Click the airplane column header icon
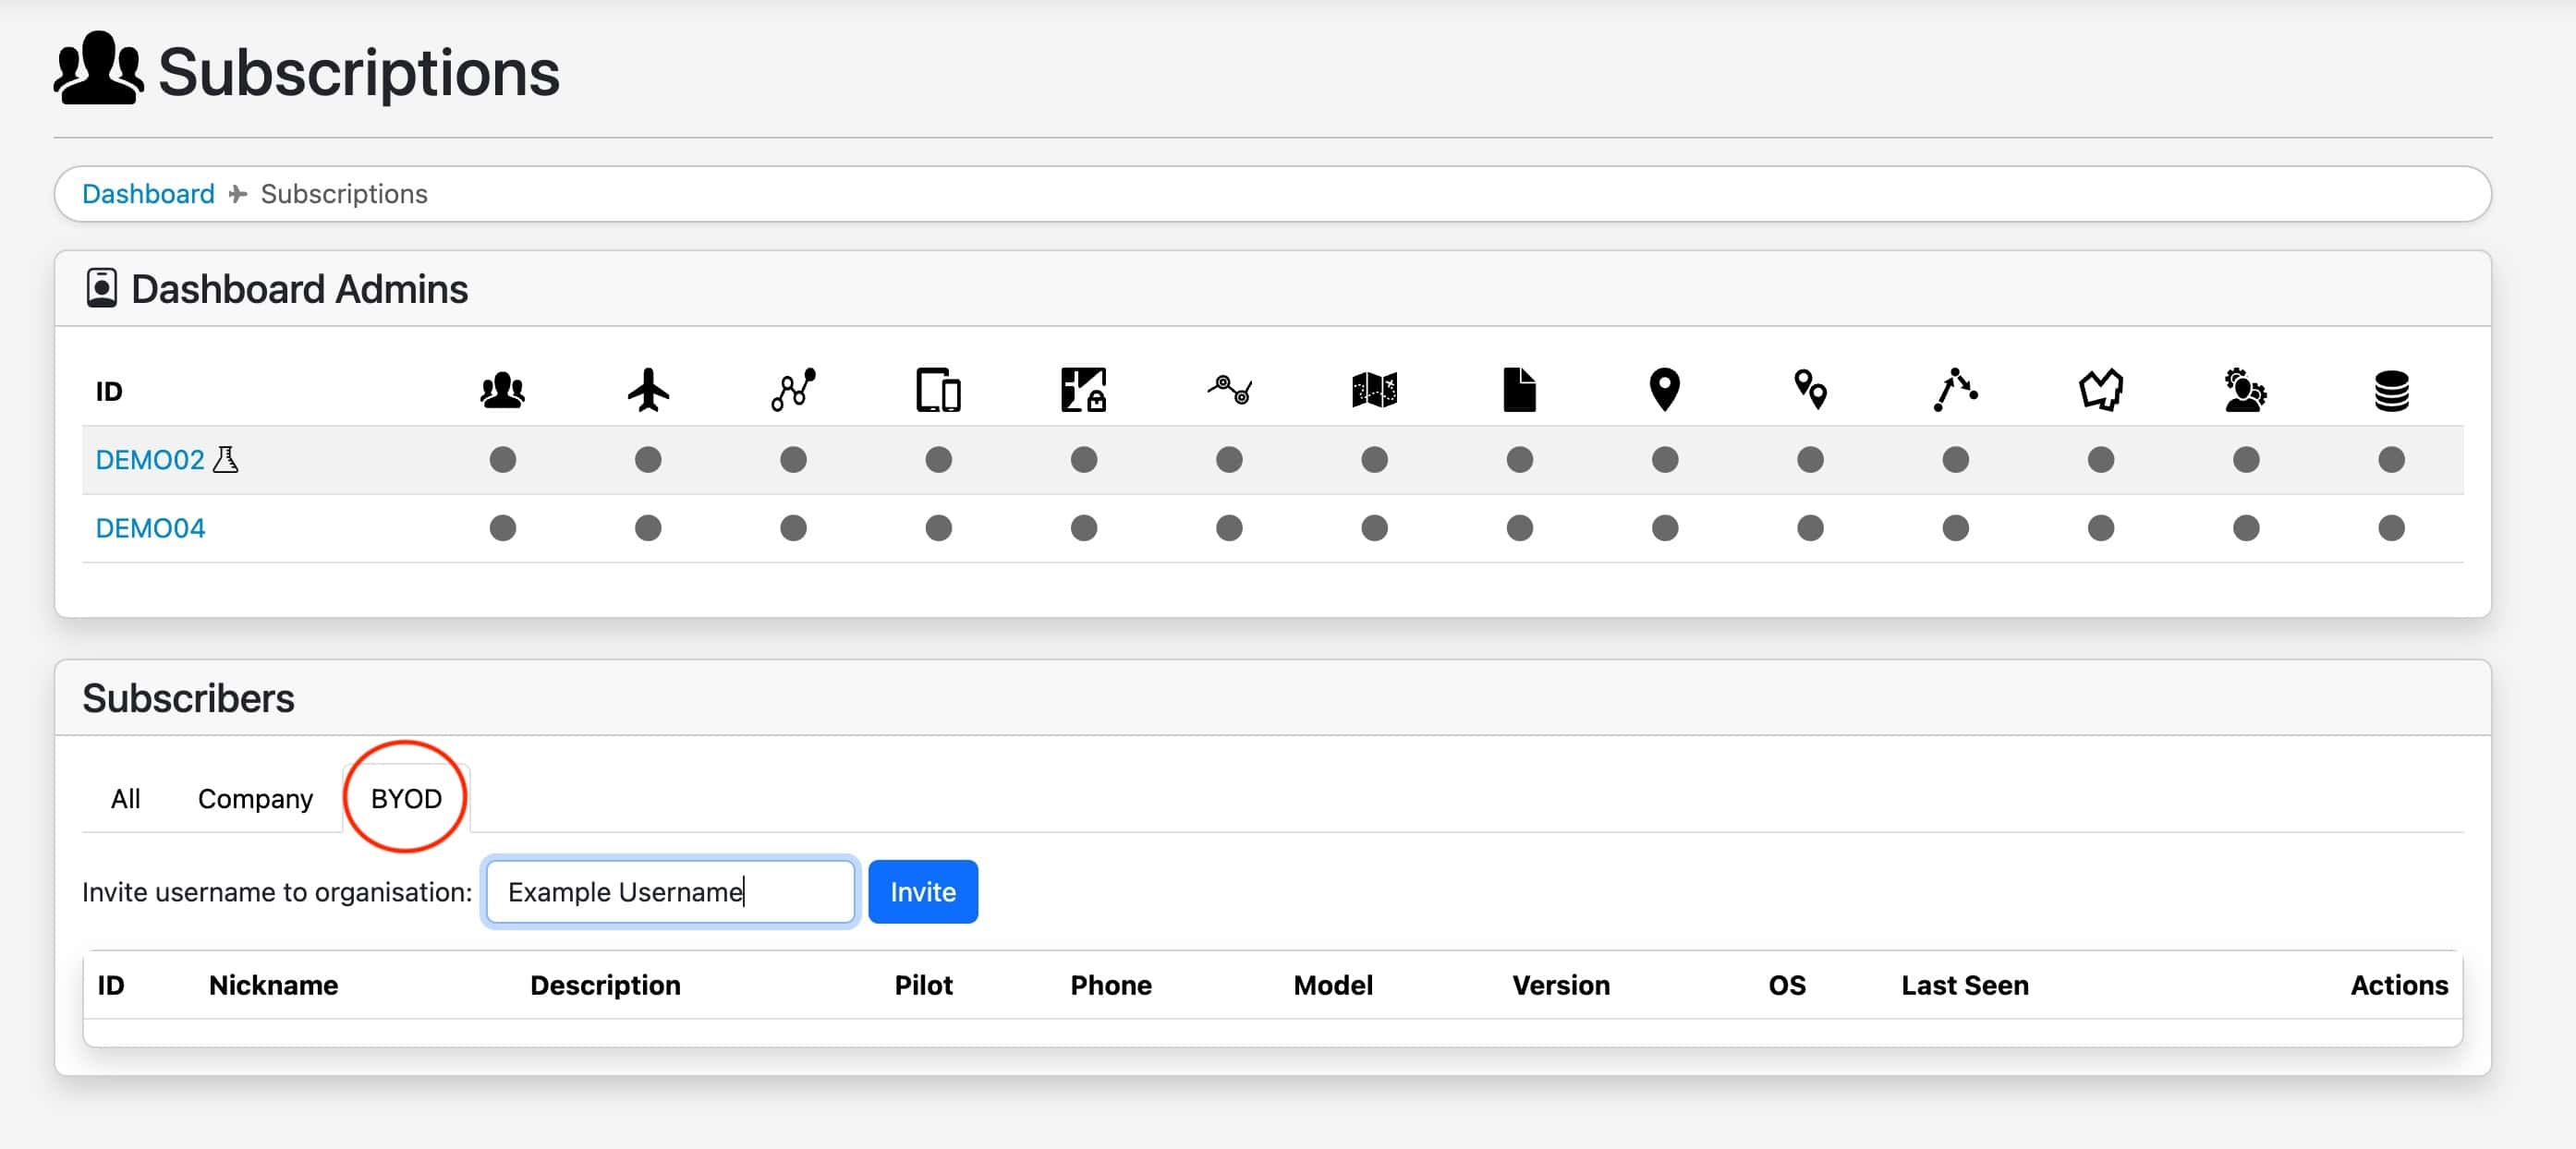Image resolution: width=2576 pixels, height=1149 pixels. pyautogui.click(x=648, y=390)
